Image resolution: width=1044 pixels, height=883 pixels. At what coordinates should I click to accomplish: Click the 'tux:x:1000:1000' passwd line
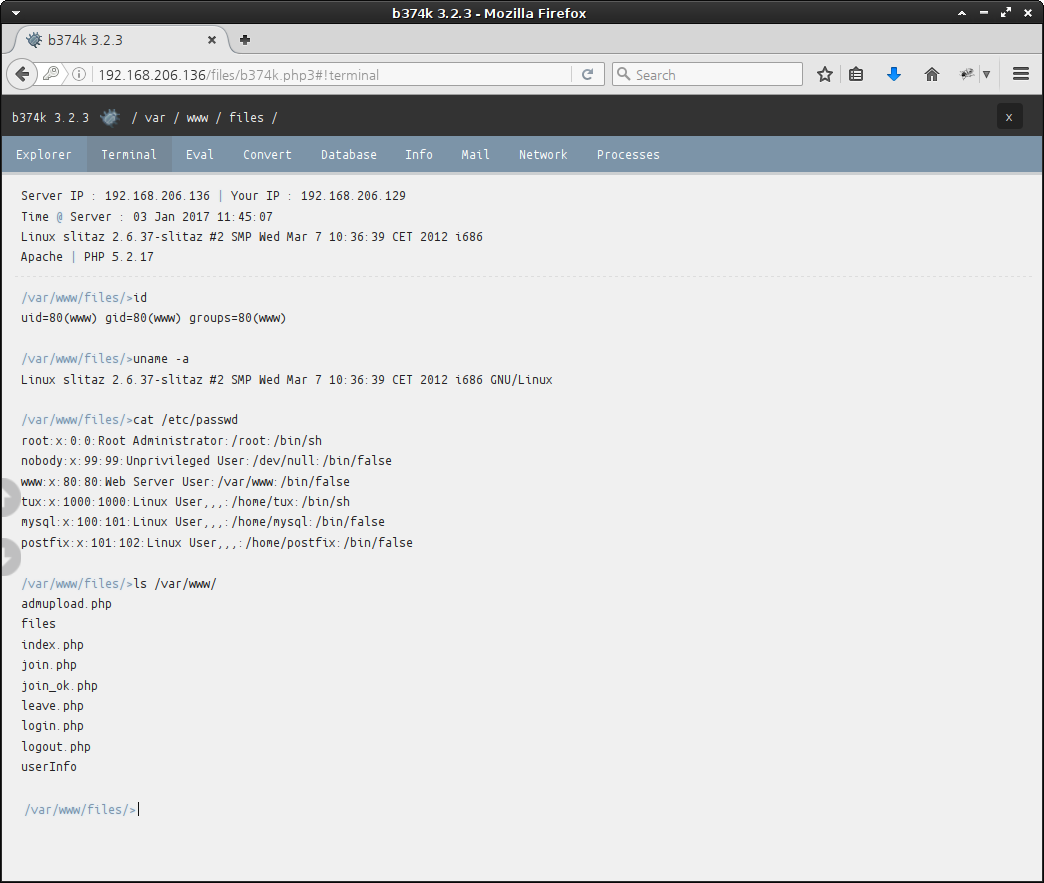tap(185, 501)
